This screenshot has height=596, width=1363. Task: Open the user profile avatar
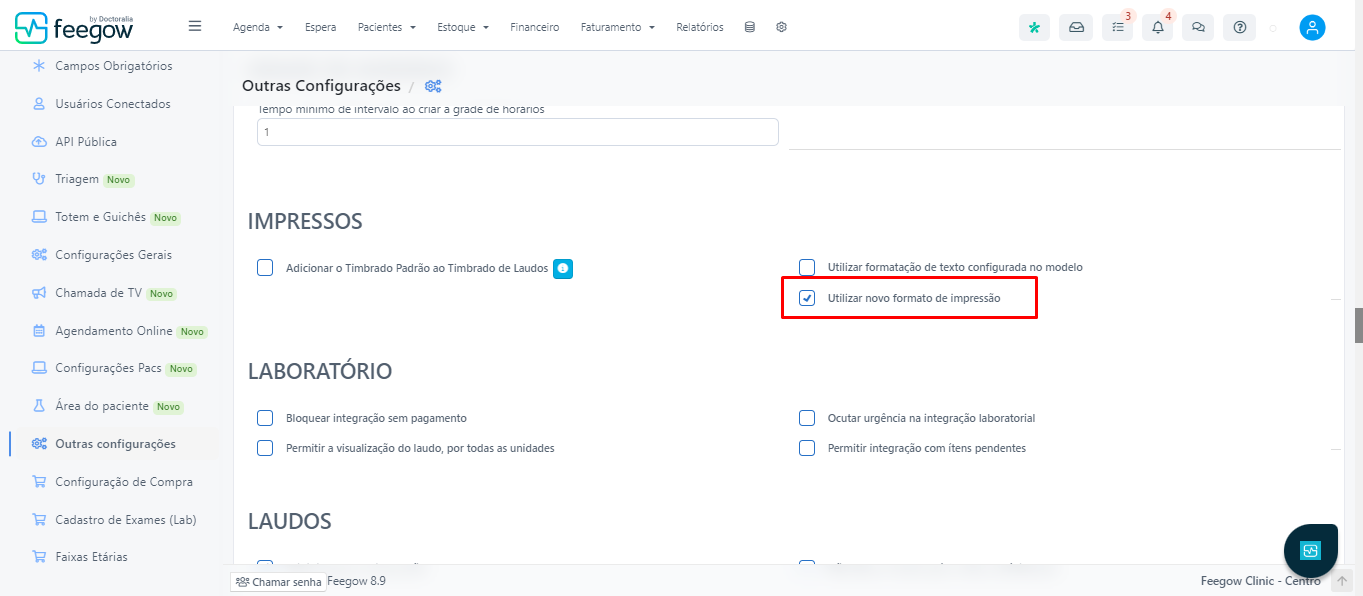[x=1312, y=28]
